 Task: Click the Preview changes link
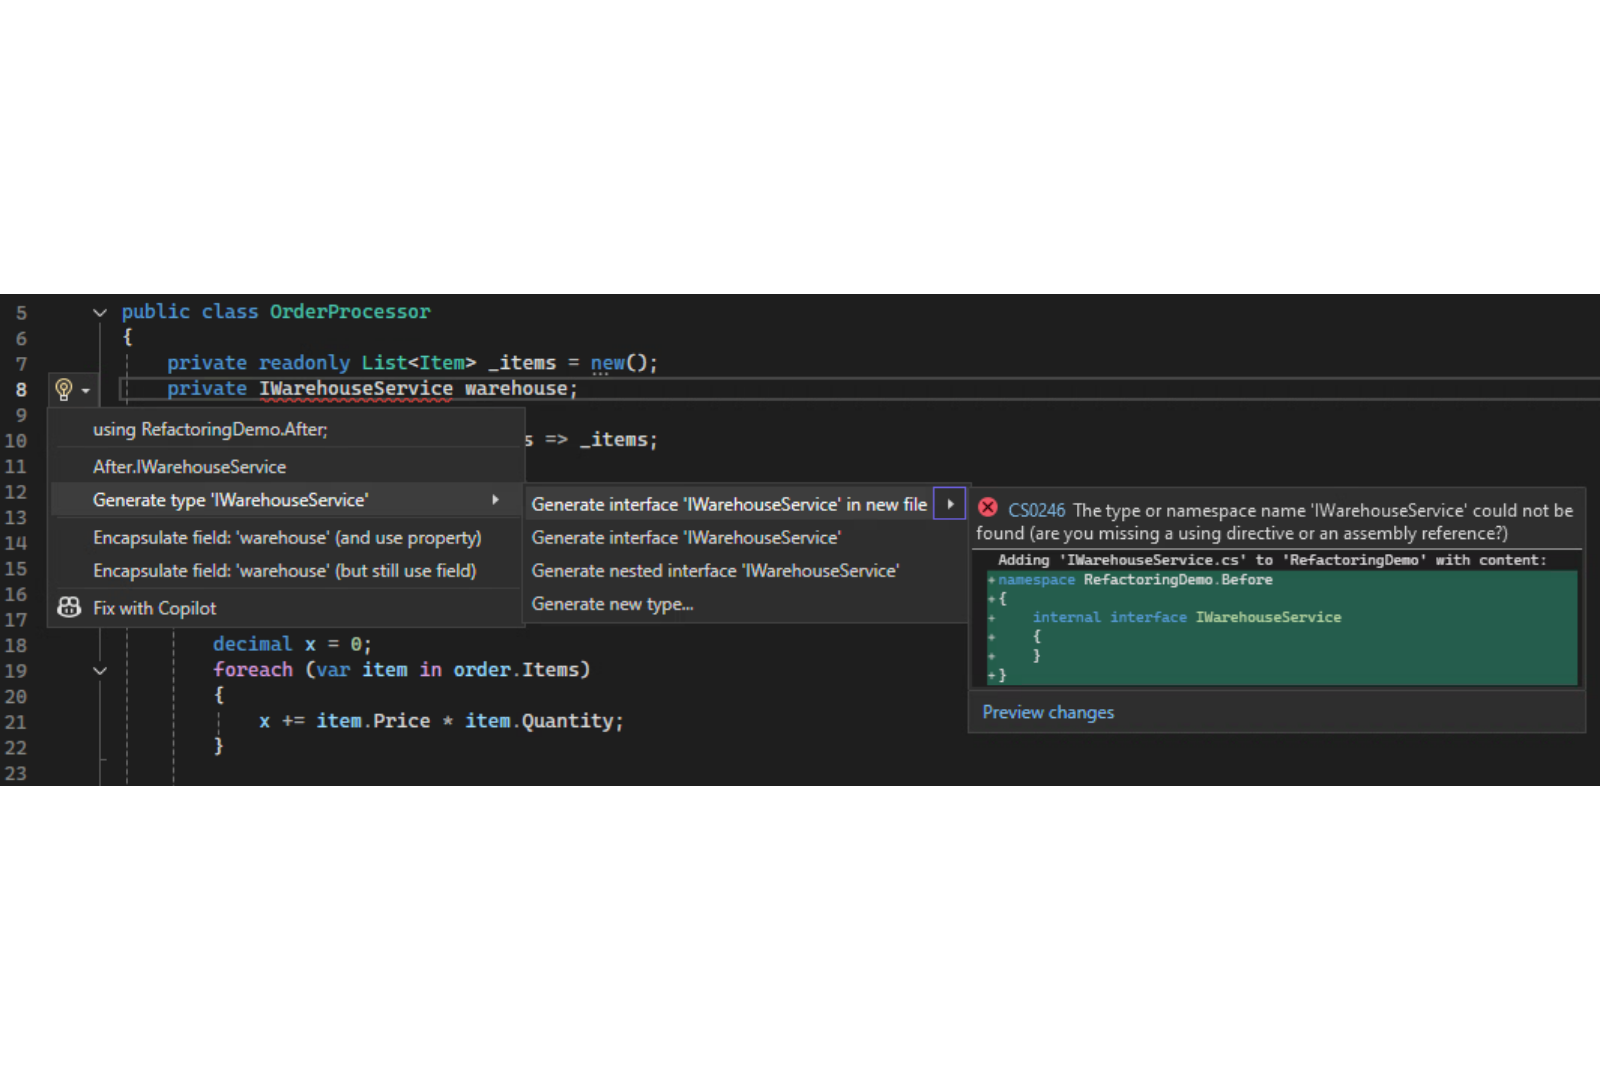(x=1047, y=712)
